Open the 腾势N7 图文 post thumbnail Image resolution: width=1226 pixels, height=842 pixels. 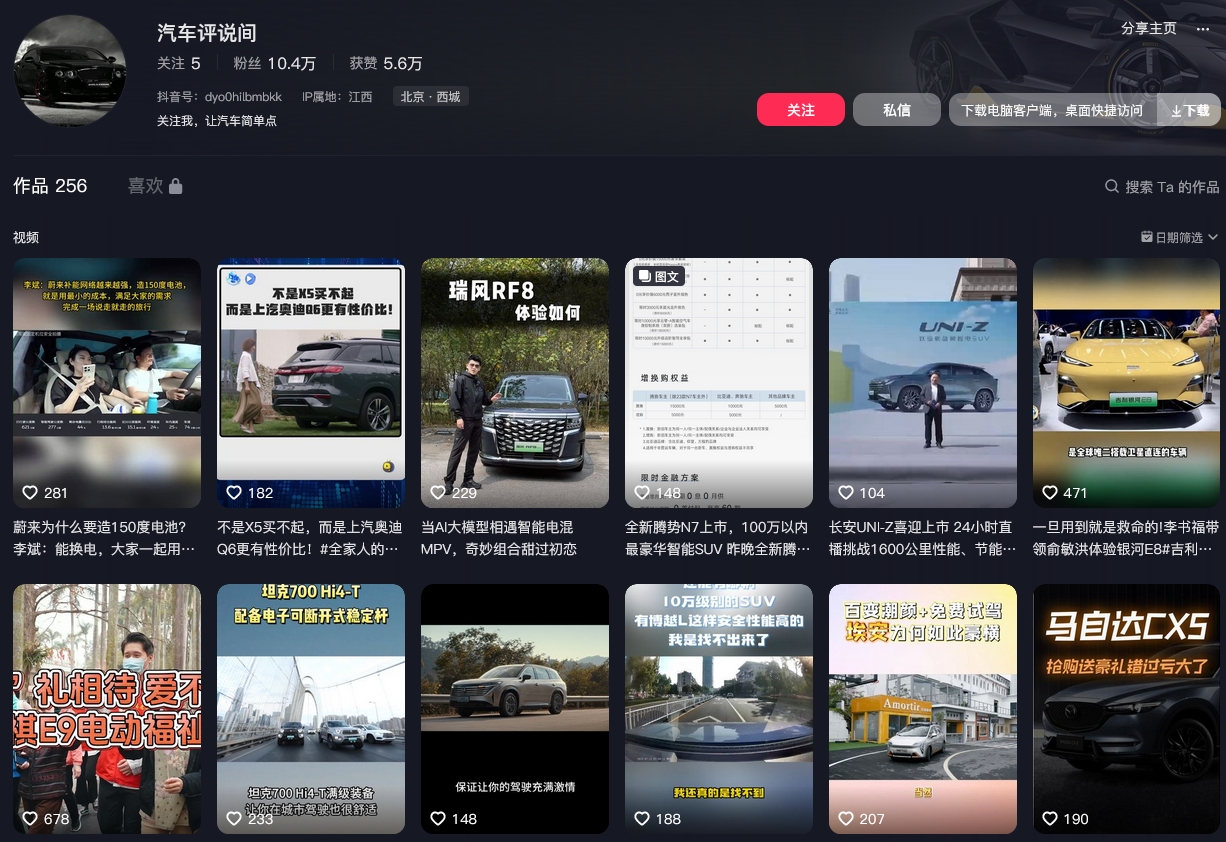pos(719,383)
